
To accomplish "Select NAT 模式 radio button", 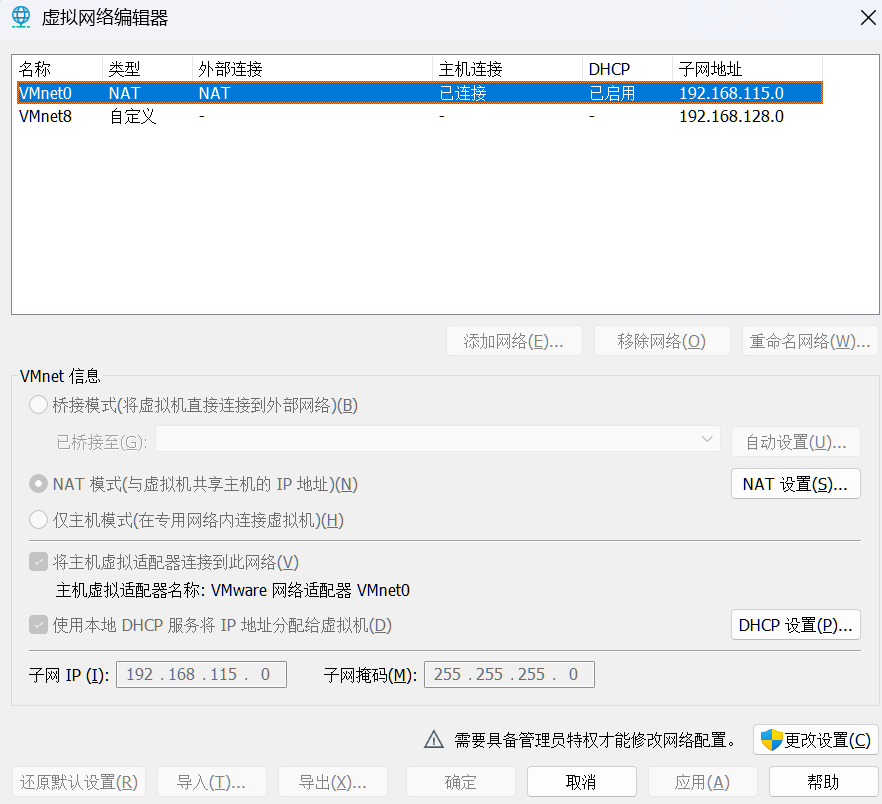I will point(38,484).
